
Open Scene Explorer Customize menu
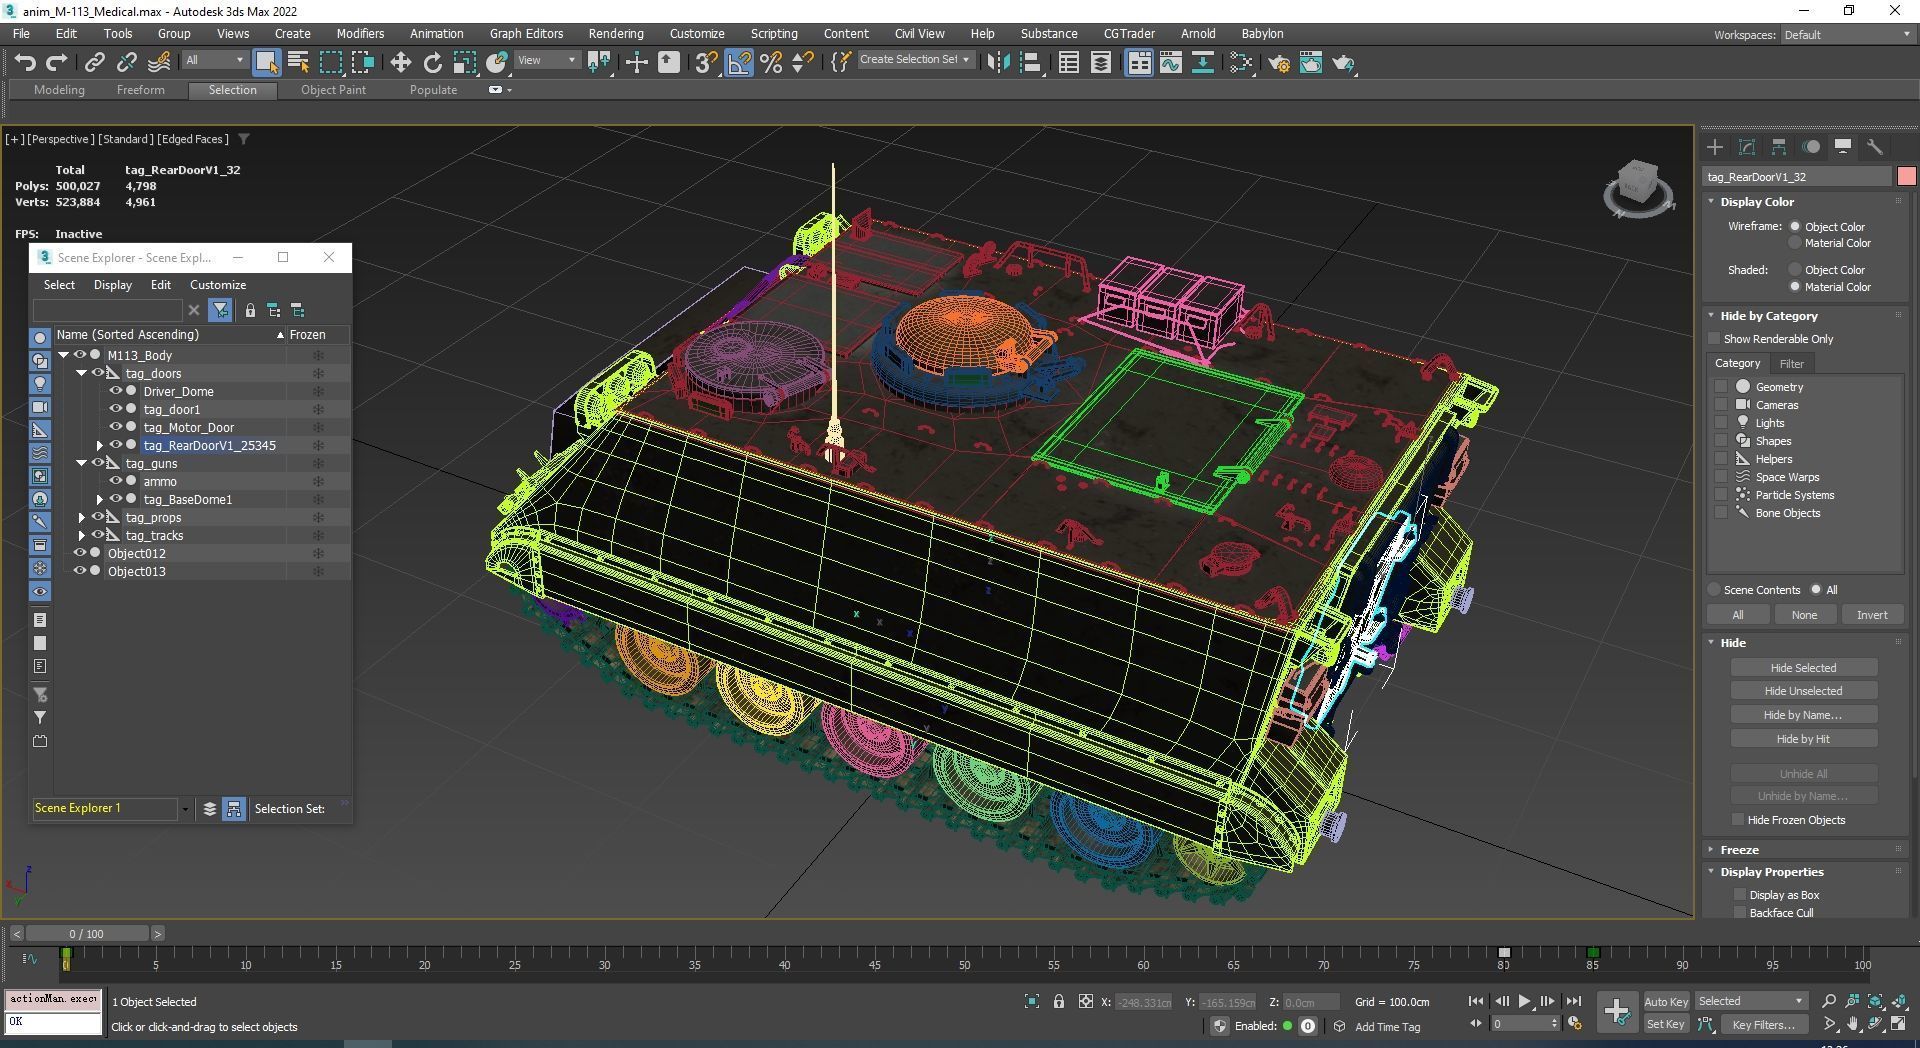tap(218, 285)
